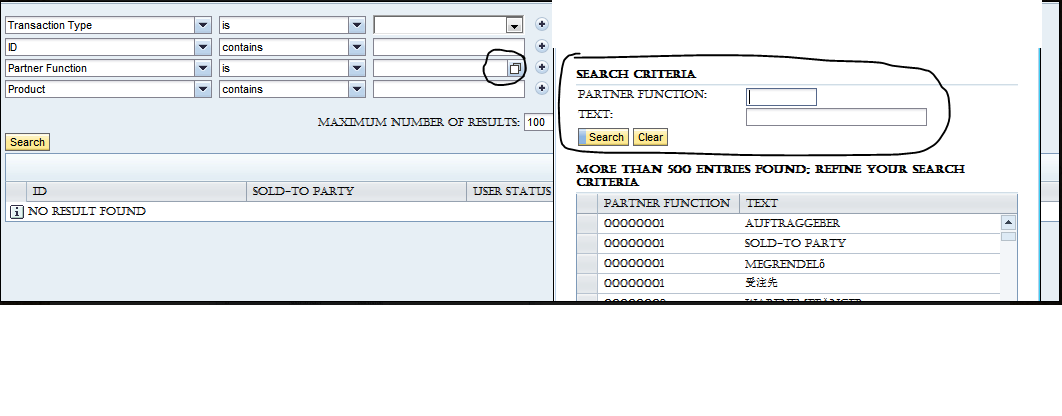Sort by the User Status column header

click(x=511, y=192)
